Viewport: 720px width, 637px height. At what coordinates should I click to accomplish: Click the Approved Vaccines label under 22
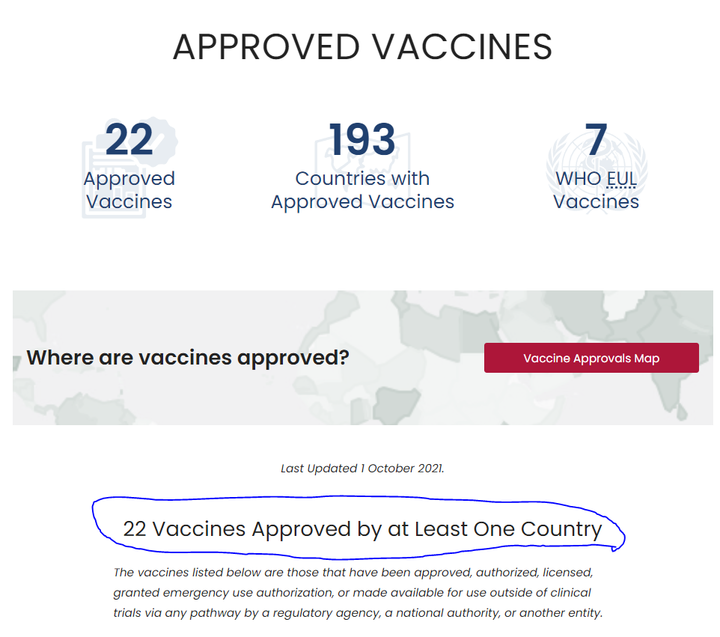click(x=129, y=190)
